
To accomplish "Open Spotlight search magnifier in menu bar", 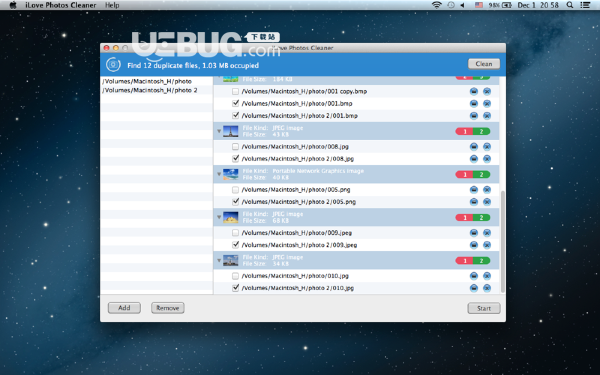I will [x=570, y=5].
